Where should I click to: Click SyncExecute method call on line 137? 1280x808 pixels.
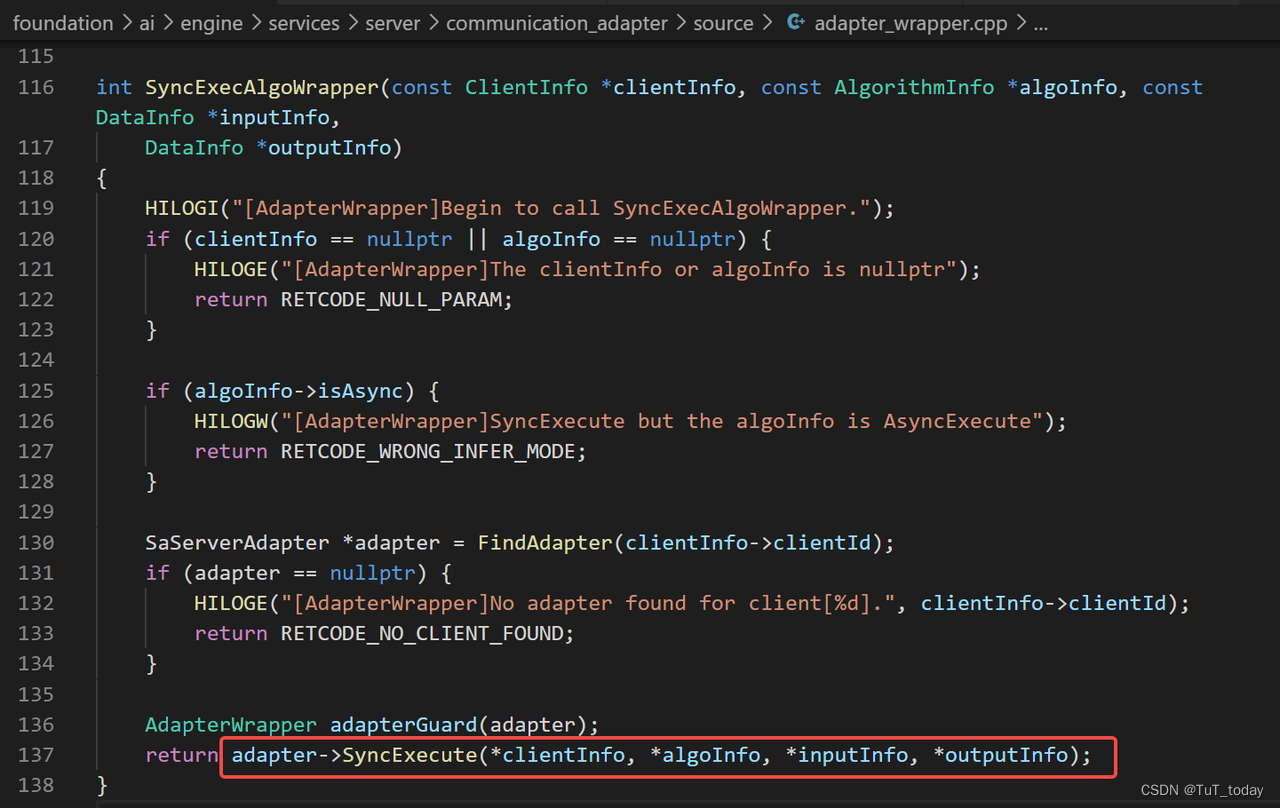pyautogui.click(x=410, y=755)
